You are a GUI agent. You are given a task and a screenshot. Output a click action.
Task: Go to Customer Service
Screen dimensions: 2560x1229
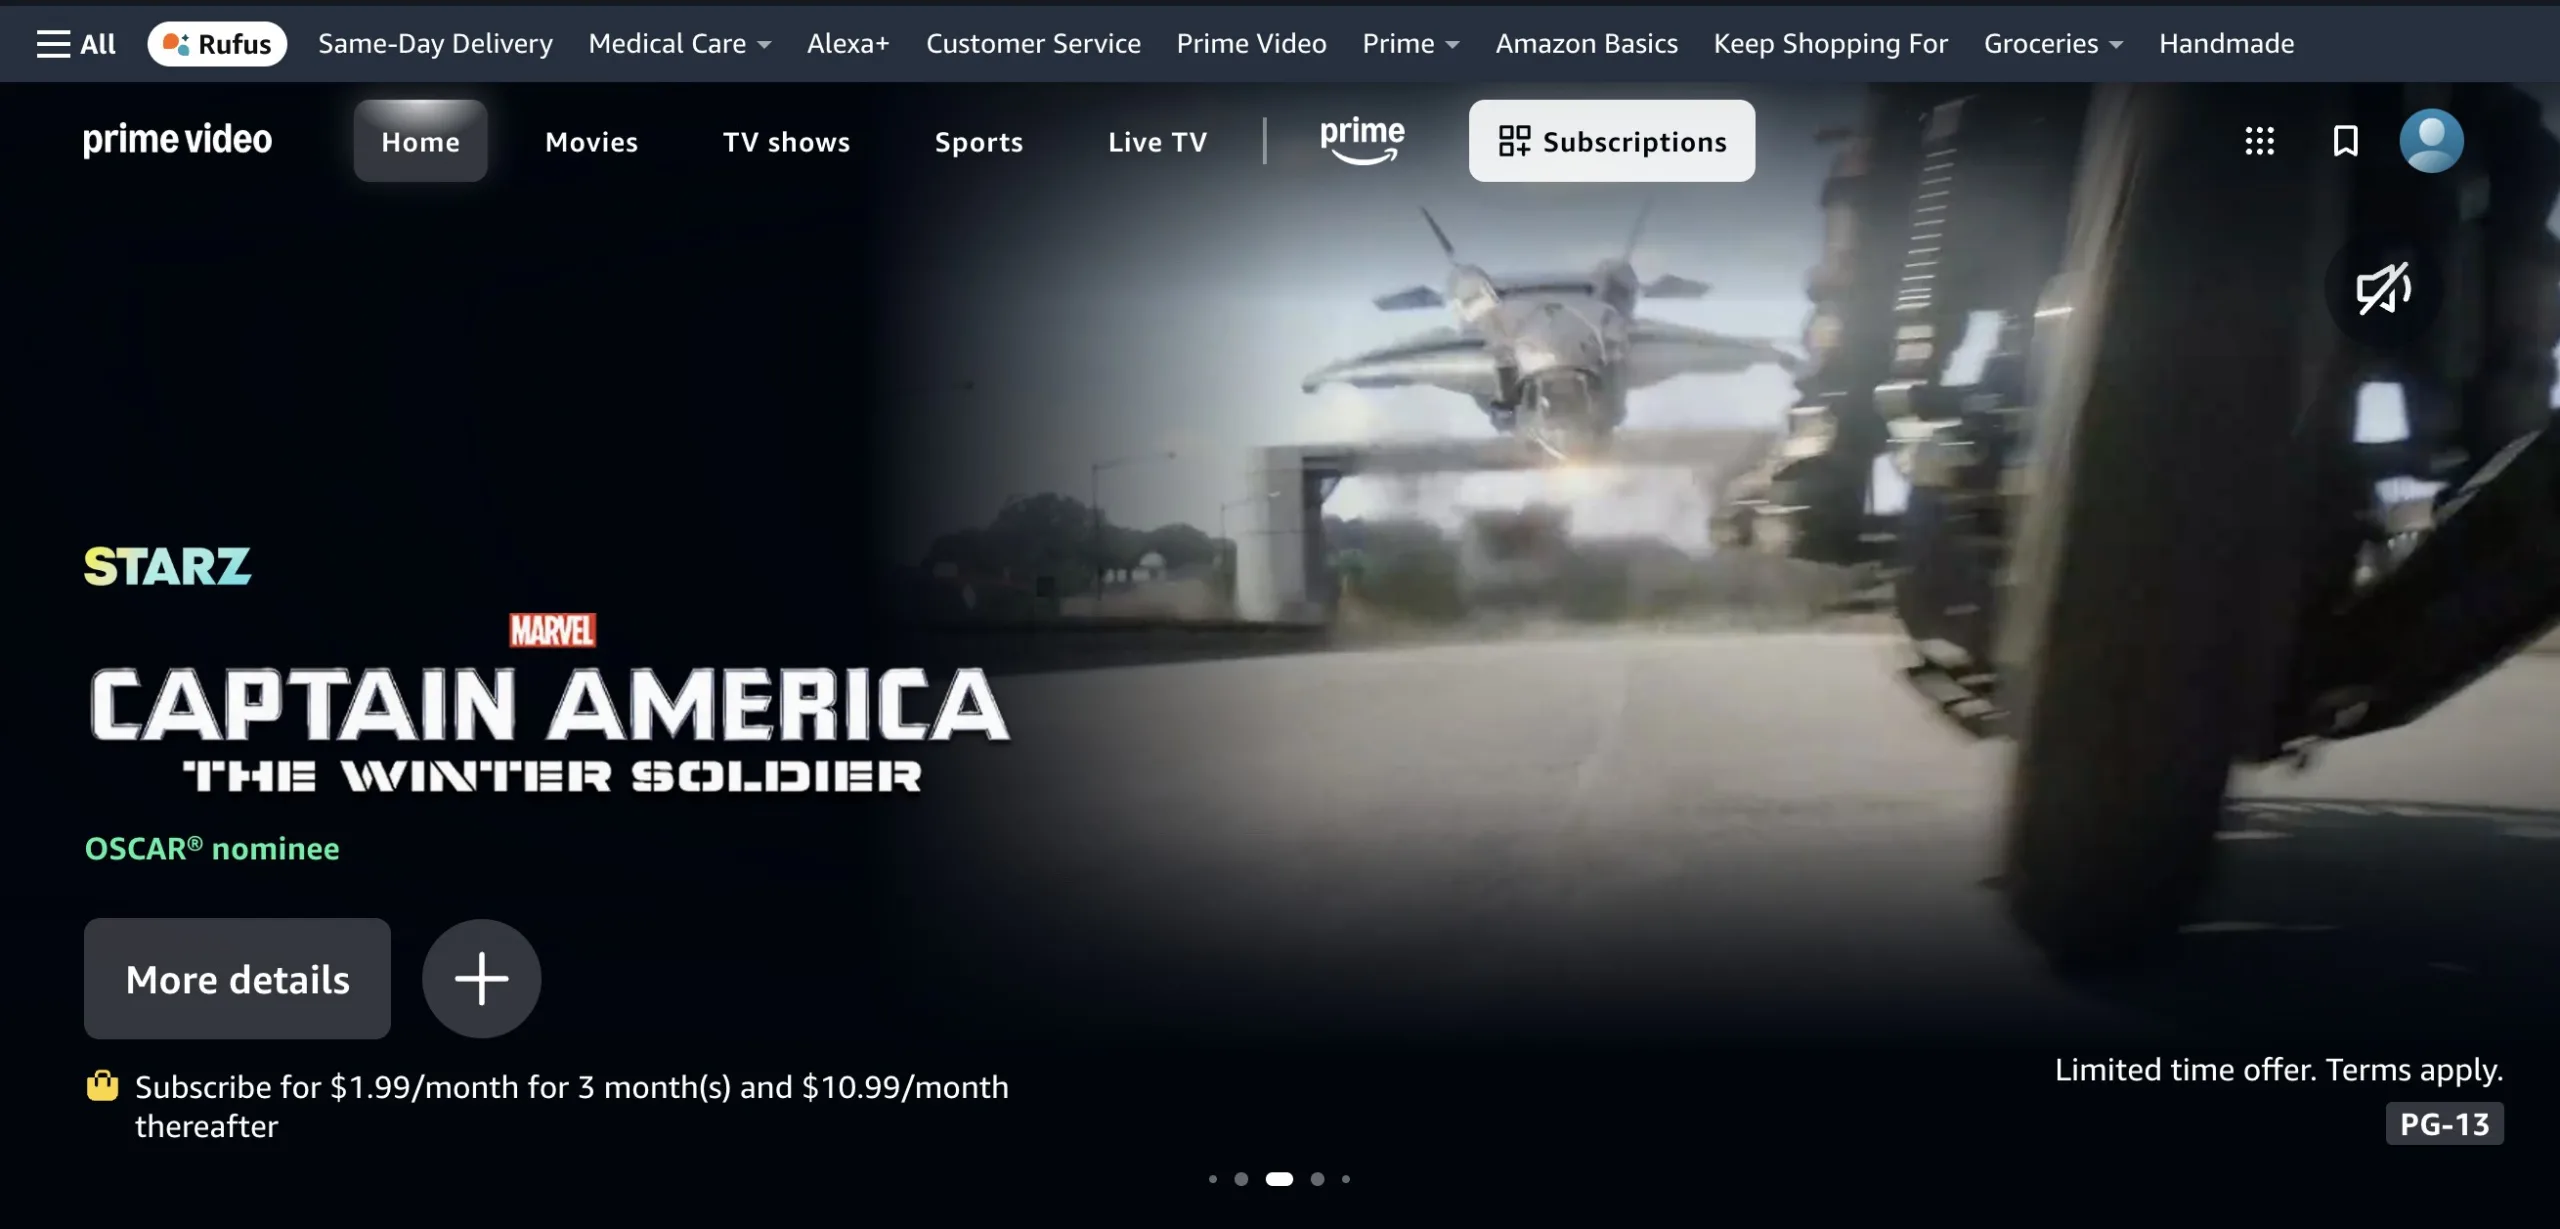pyautogui.click(x=1033, y=43)
